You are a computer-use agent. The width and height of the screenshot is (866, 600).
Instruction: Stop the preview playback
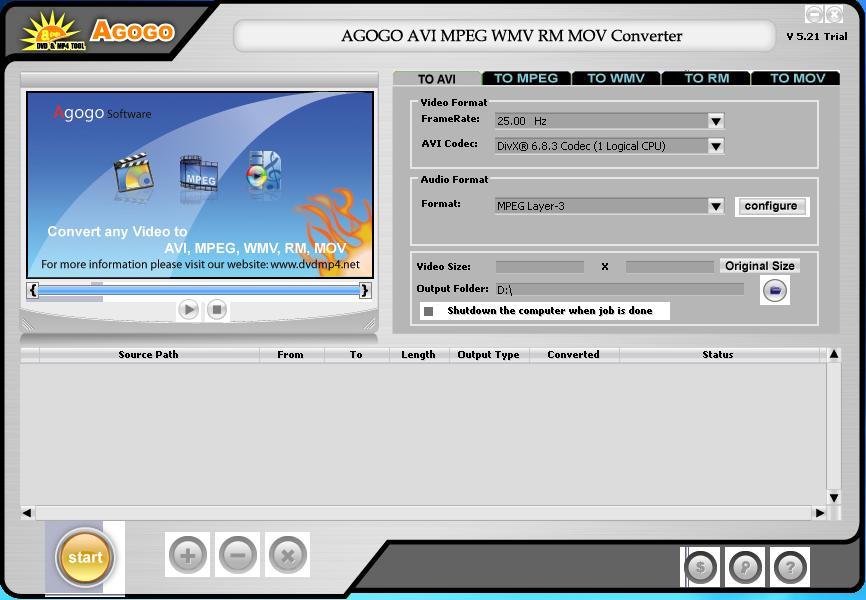point(215,310)
